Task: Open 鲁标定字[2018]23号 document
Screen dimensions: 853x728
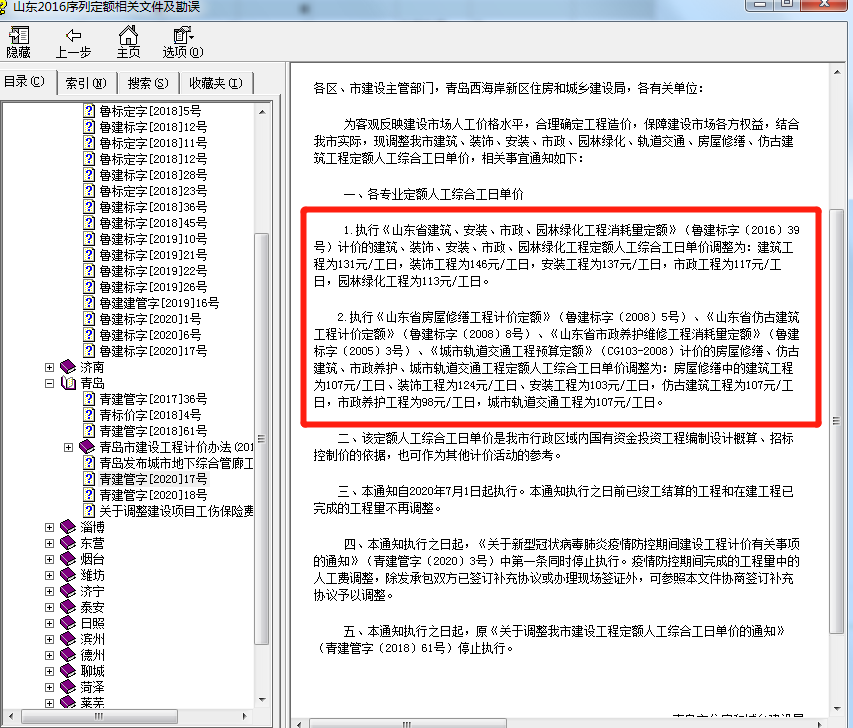Action: pyautogui.click(x=153, y=191)
